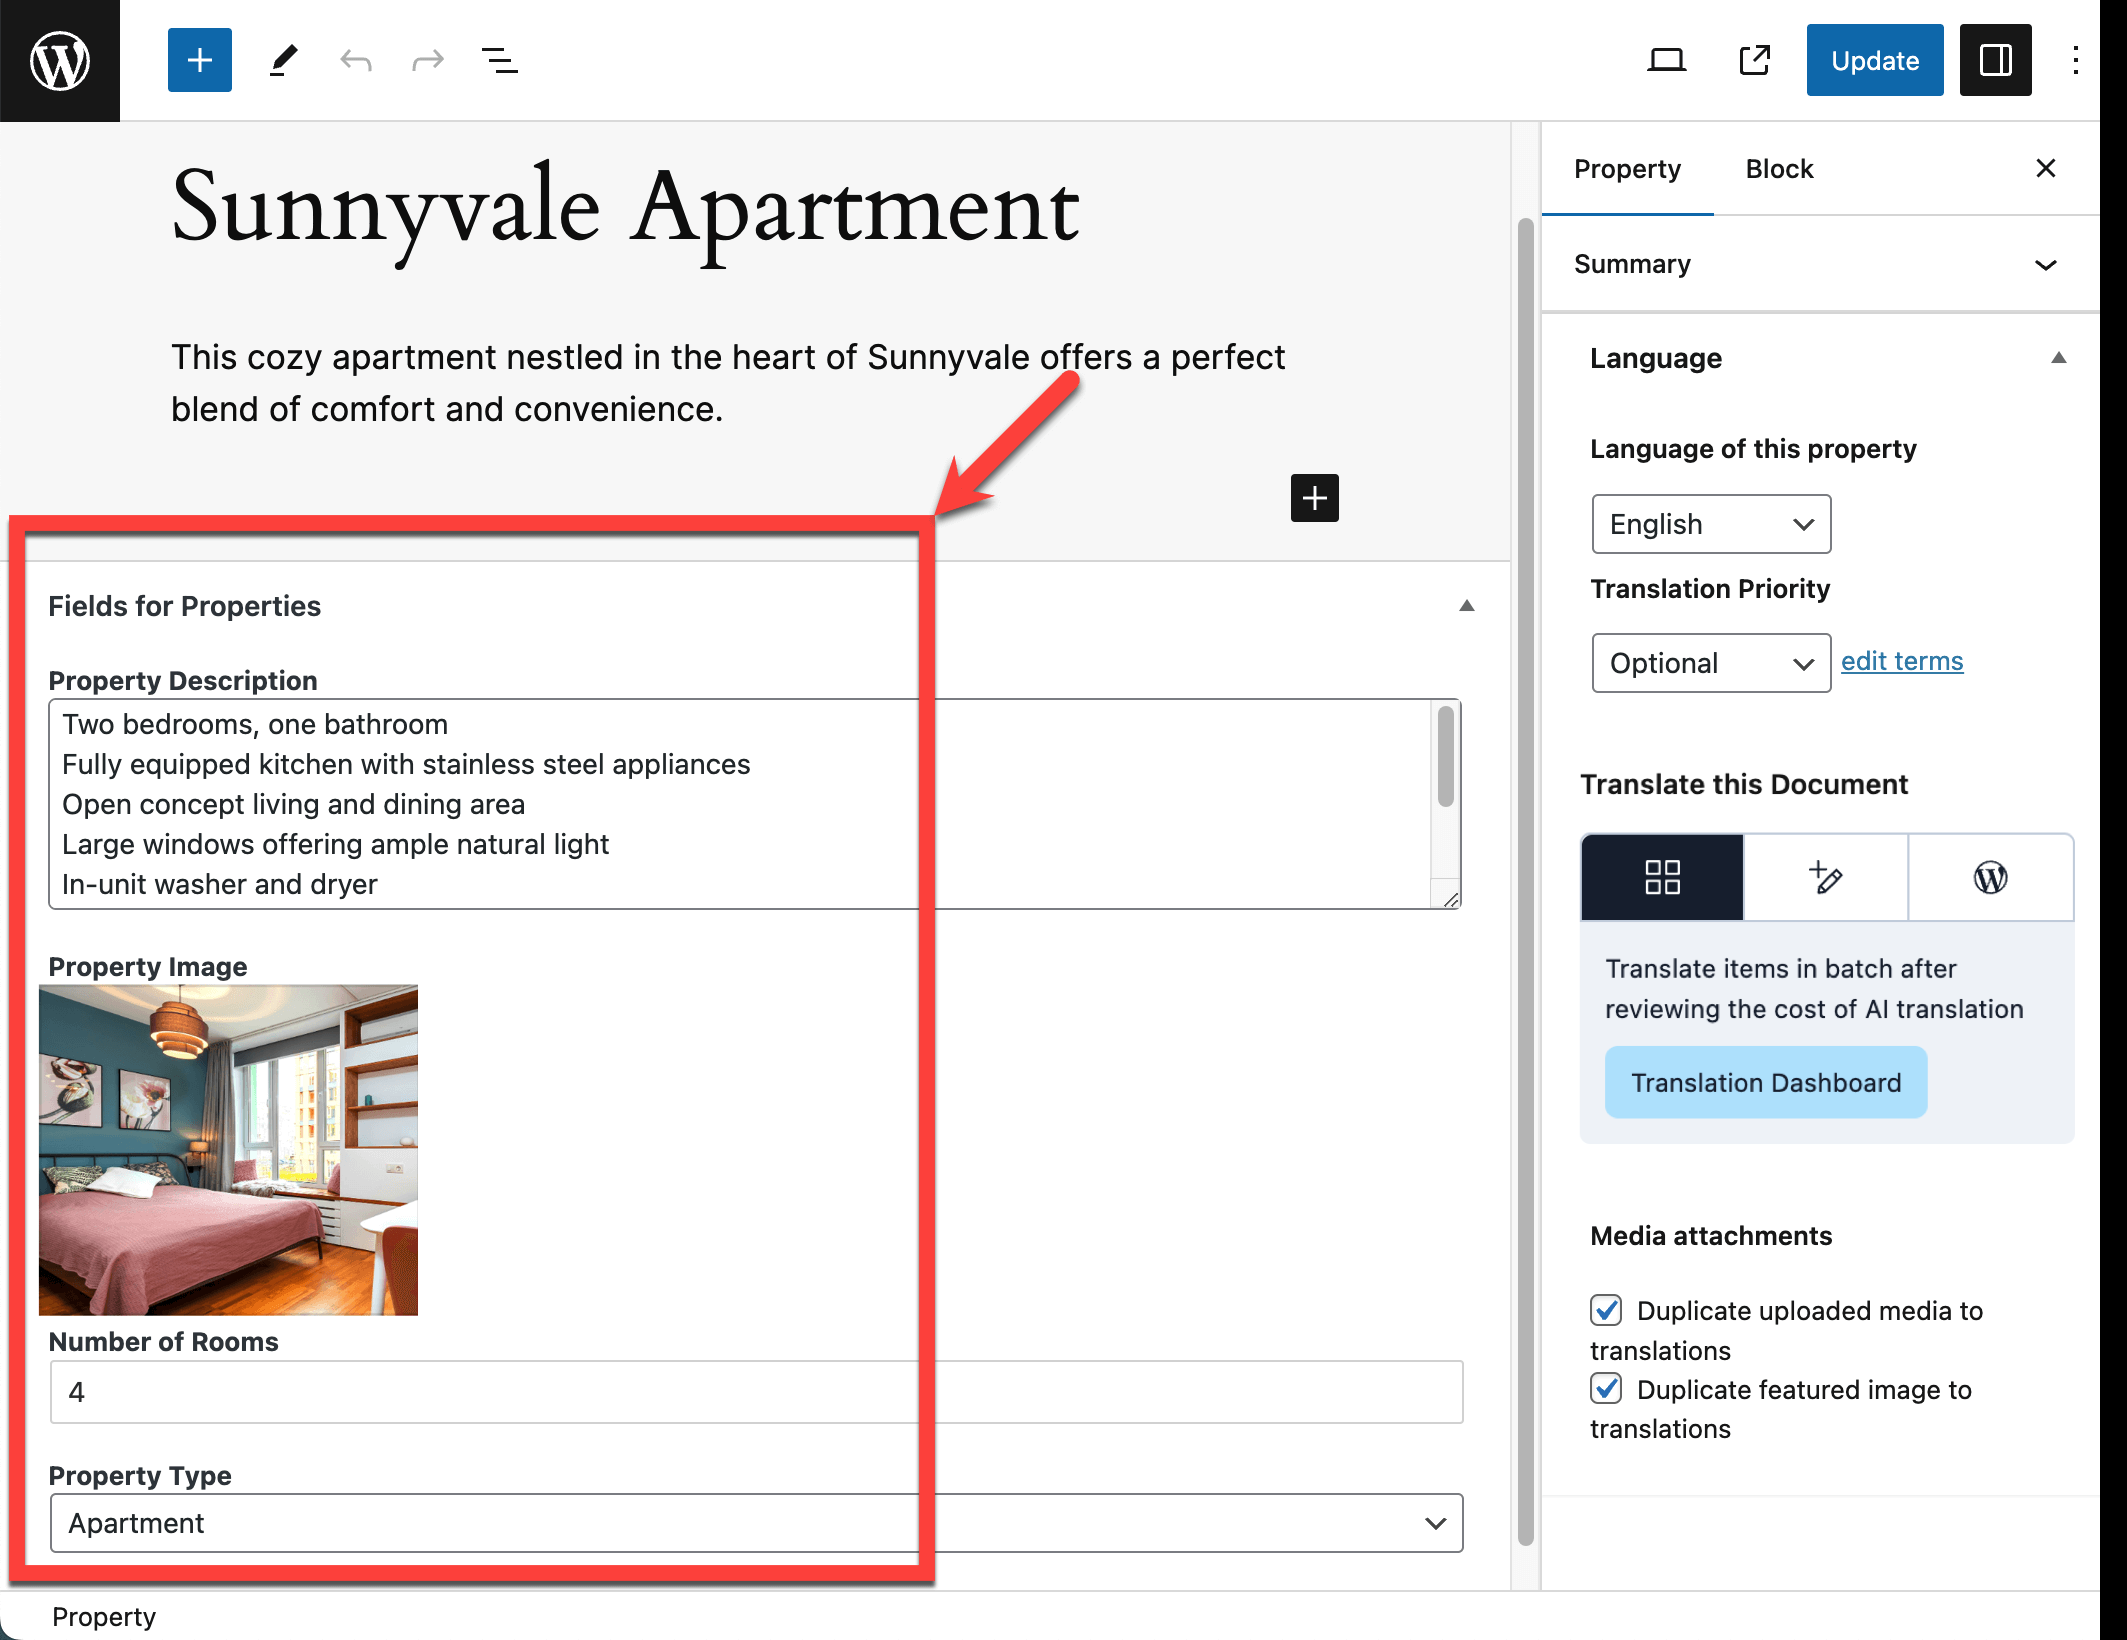This screenshot has width=2127, height=1640.
Task: Collapse the Fields for Properties metabox
Action: click(x=1467, y=606)
